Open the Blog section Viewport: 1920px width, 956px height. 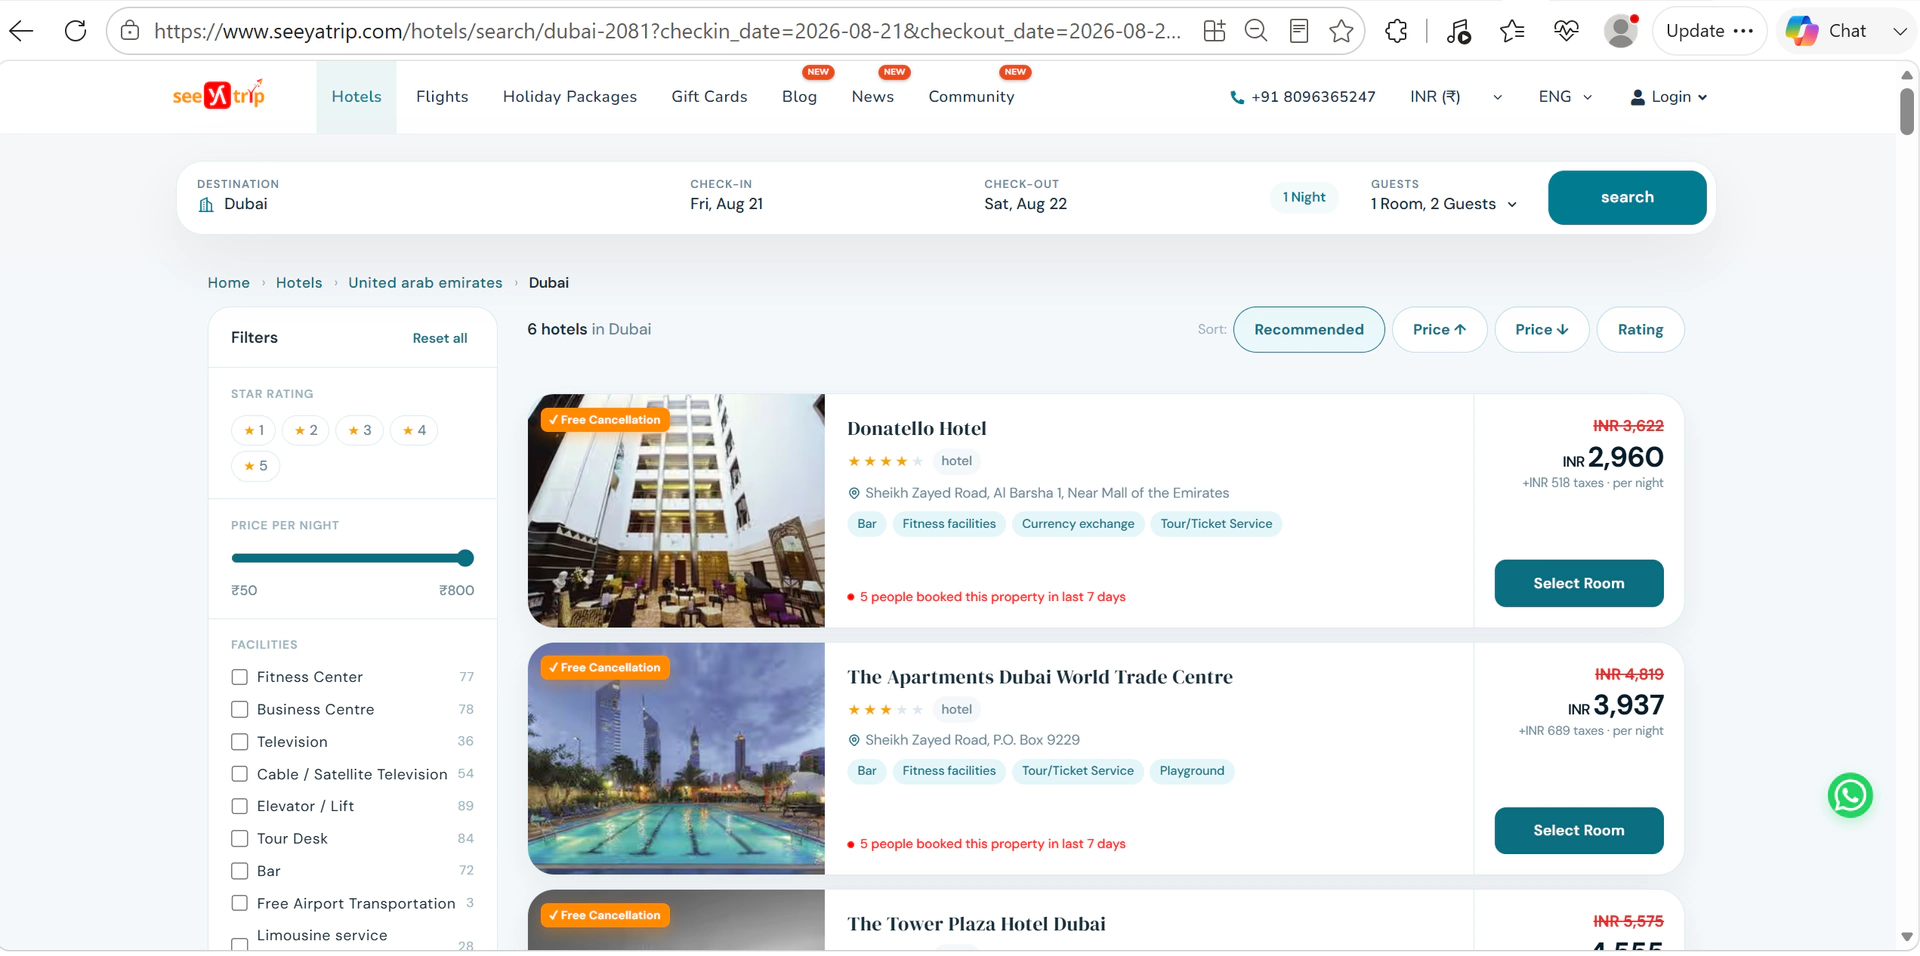799,97
